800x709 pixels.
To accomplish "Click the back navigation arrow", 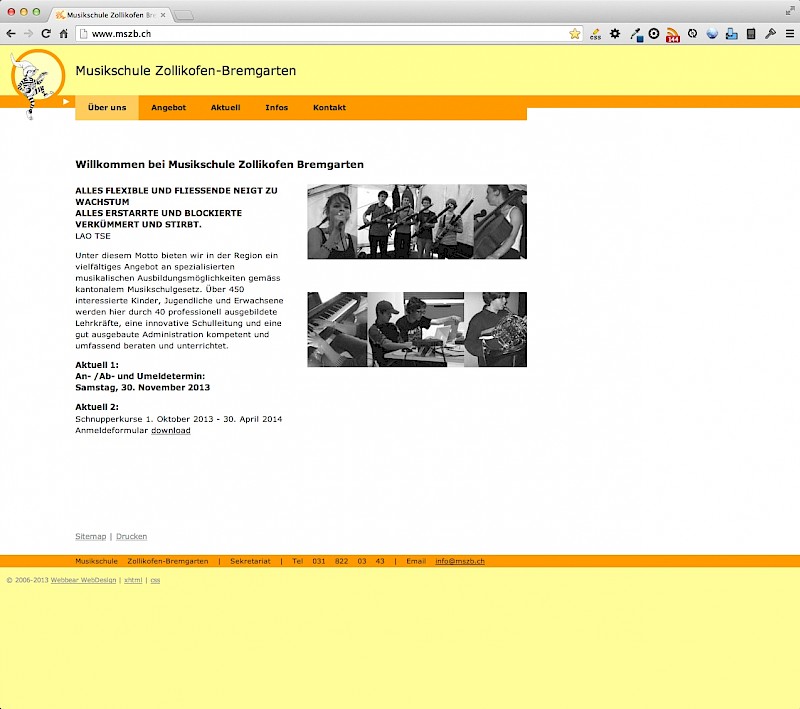I will click(x=11, y=33).
